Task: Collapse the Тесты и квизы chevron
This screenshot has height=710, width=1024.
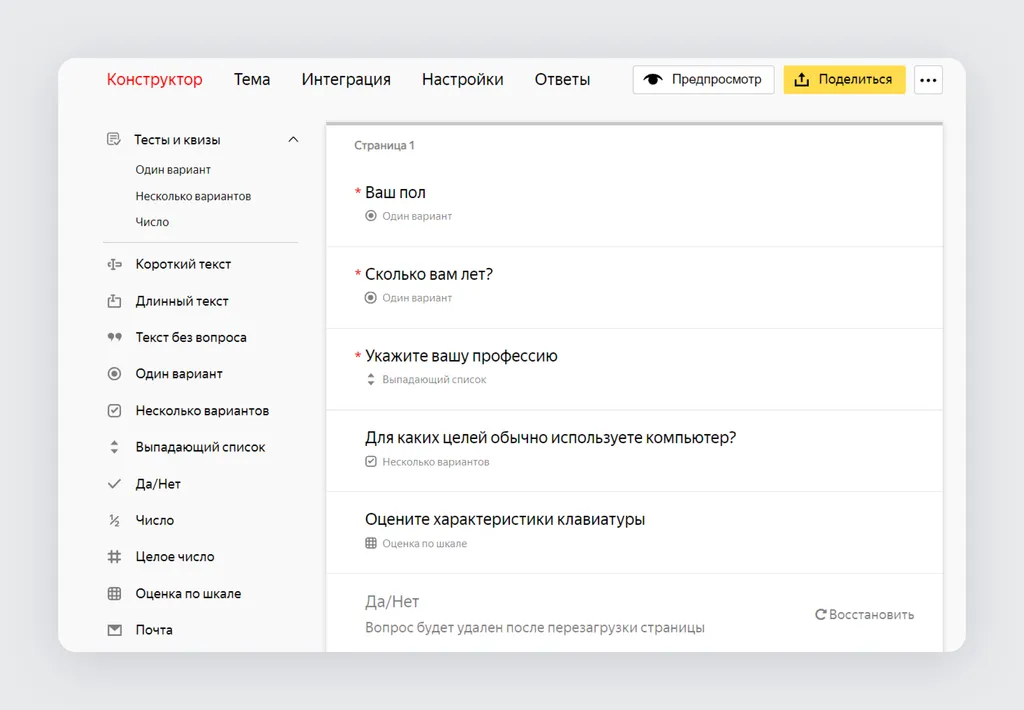Action: tap(293, 139)
